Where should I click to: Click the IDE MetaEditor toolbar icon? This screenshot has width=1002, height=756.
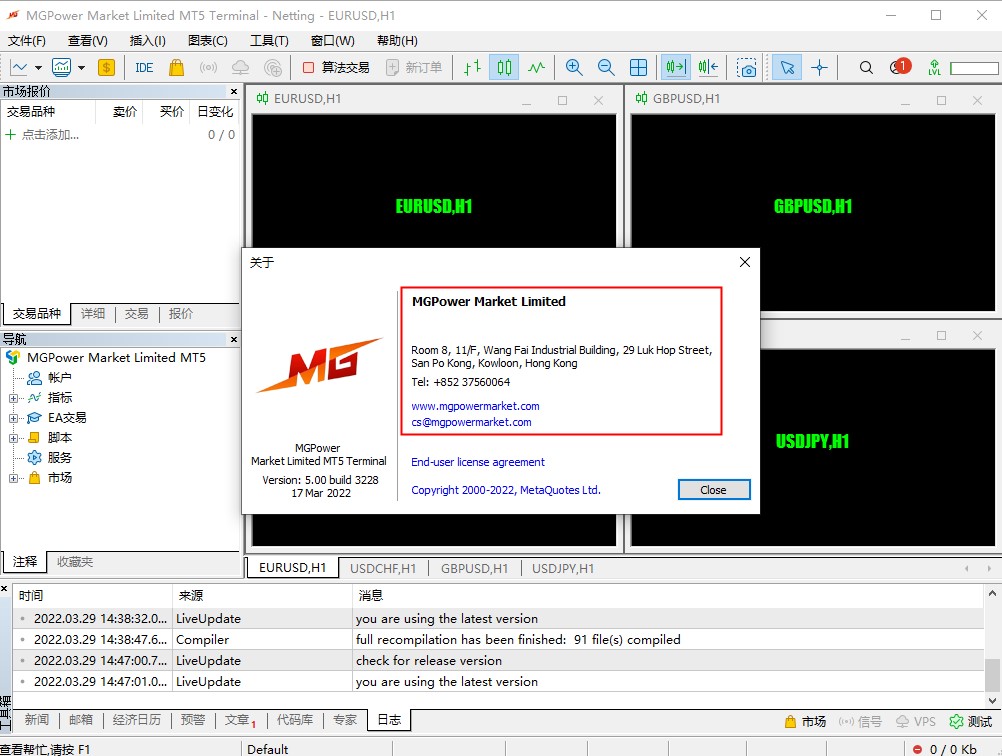click(x=144, y=67)
